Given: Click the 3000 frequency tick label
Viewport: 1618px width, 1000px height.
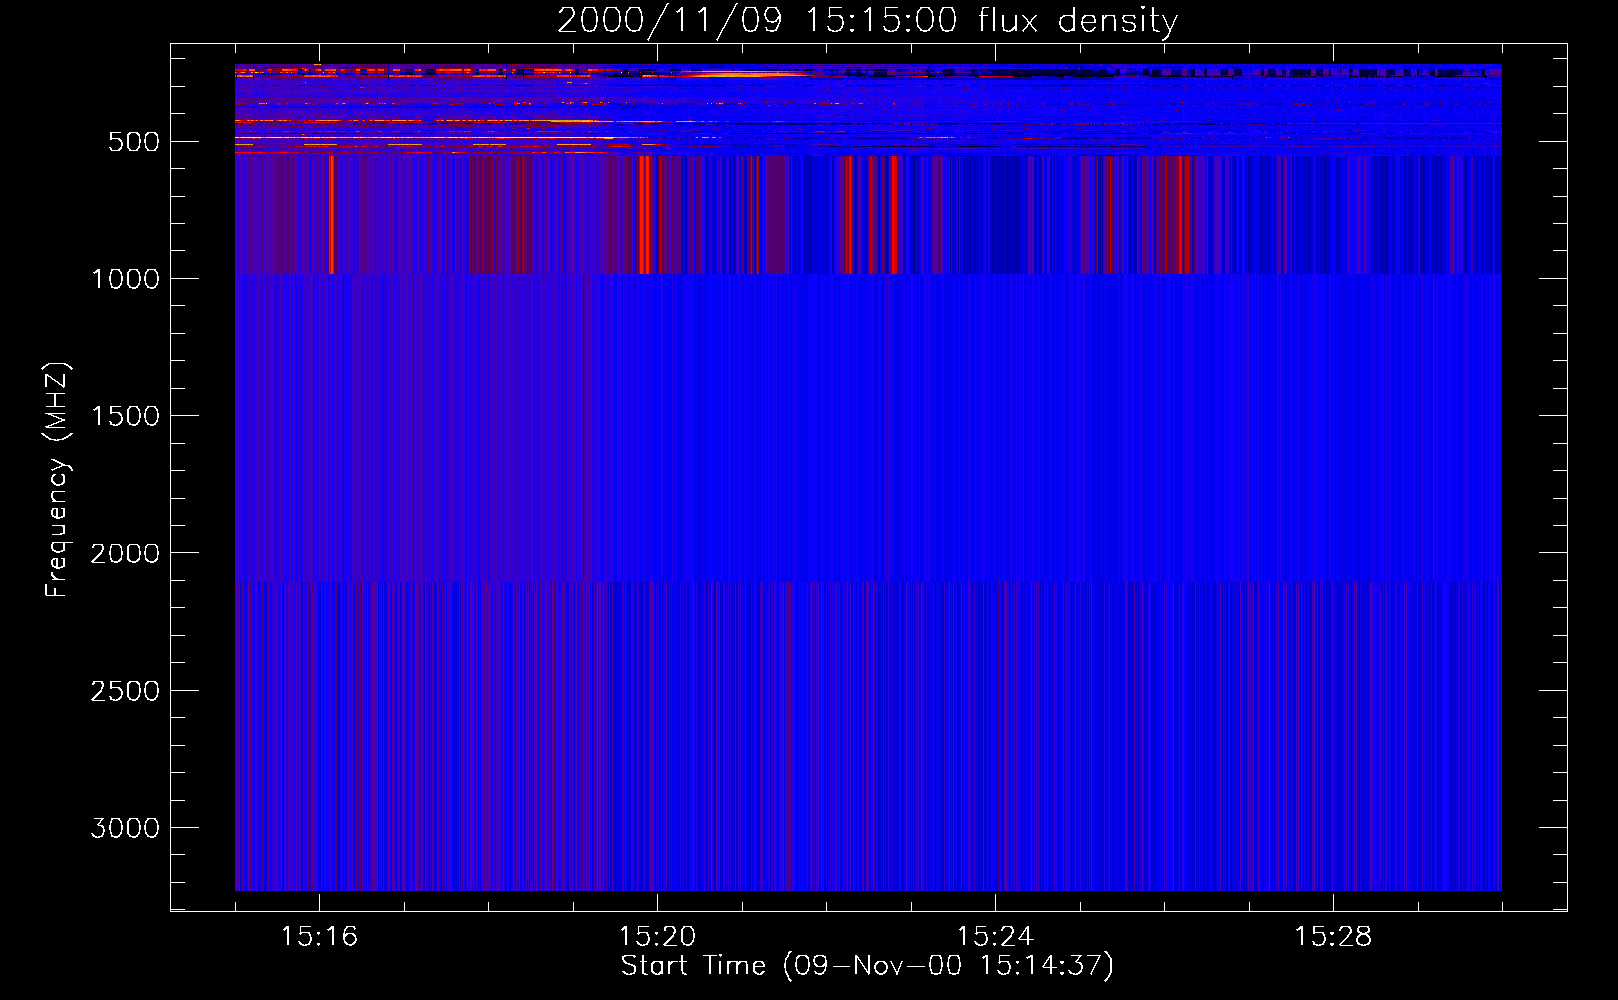Looking at the screenshot, I should point(125,828).
